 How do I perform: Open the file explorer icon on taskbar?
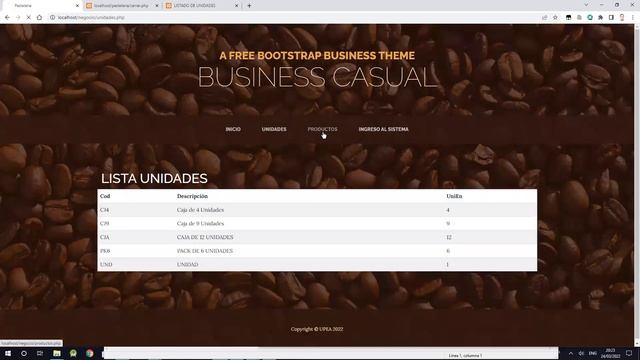57,353
